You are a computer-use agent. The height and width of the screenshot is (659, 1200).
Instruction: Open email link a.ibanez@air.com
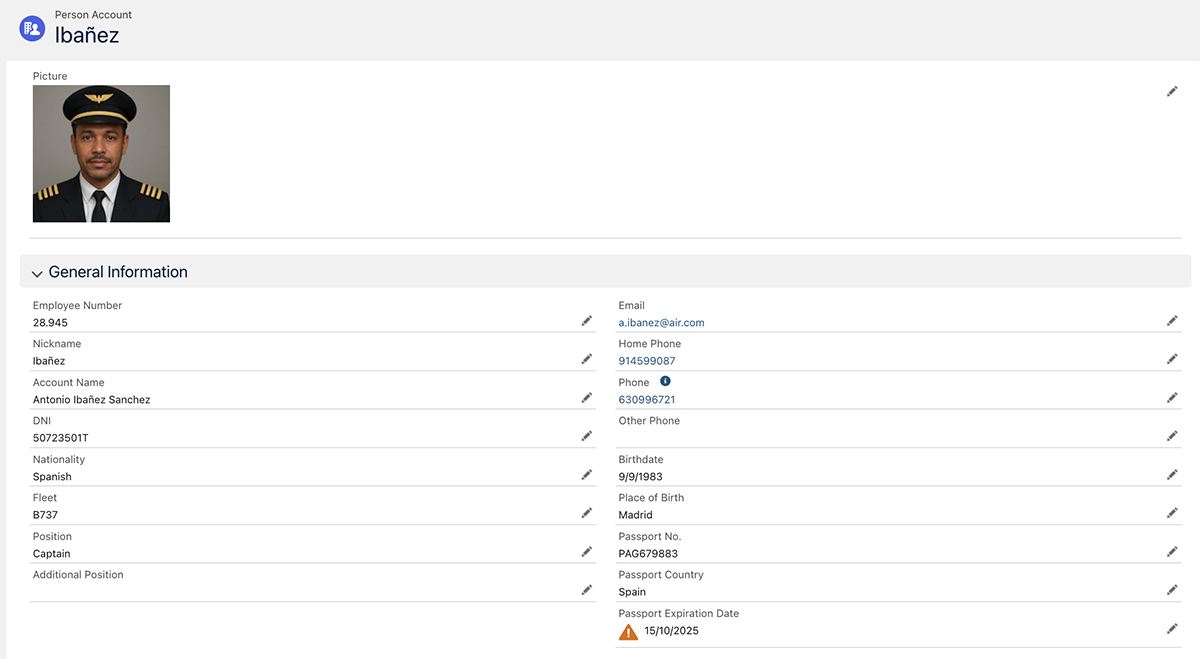click(661, 323)
